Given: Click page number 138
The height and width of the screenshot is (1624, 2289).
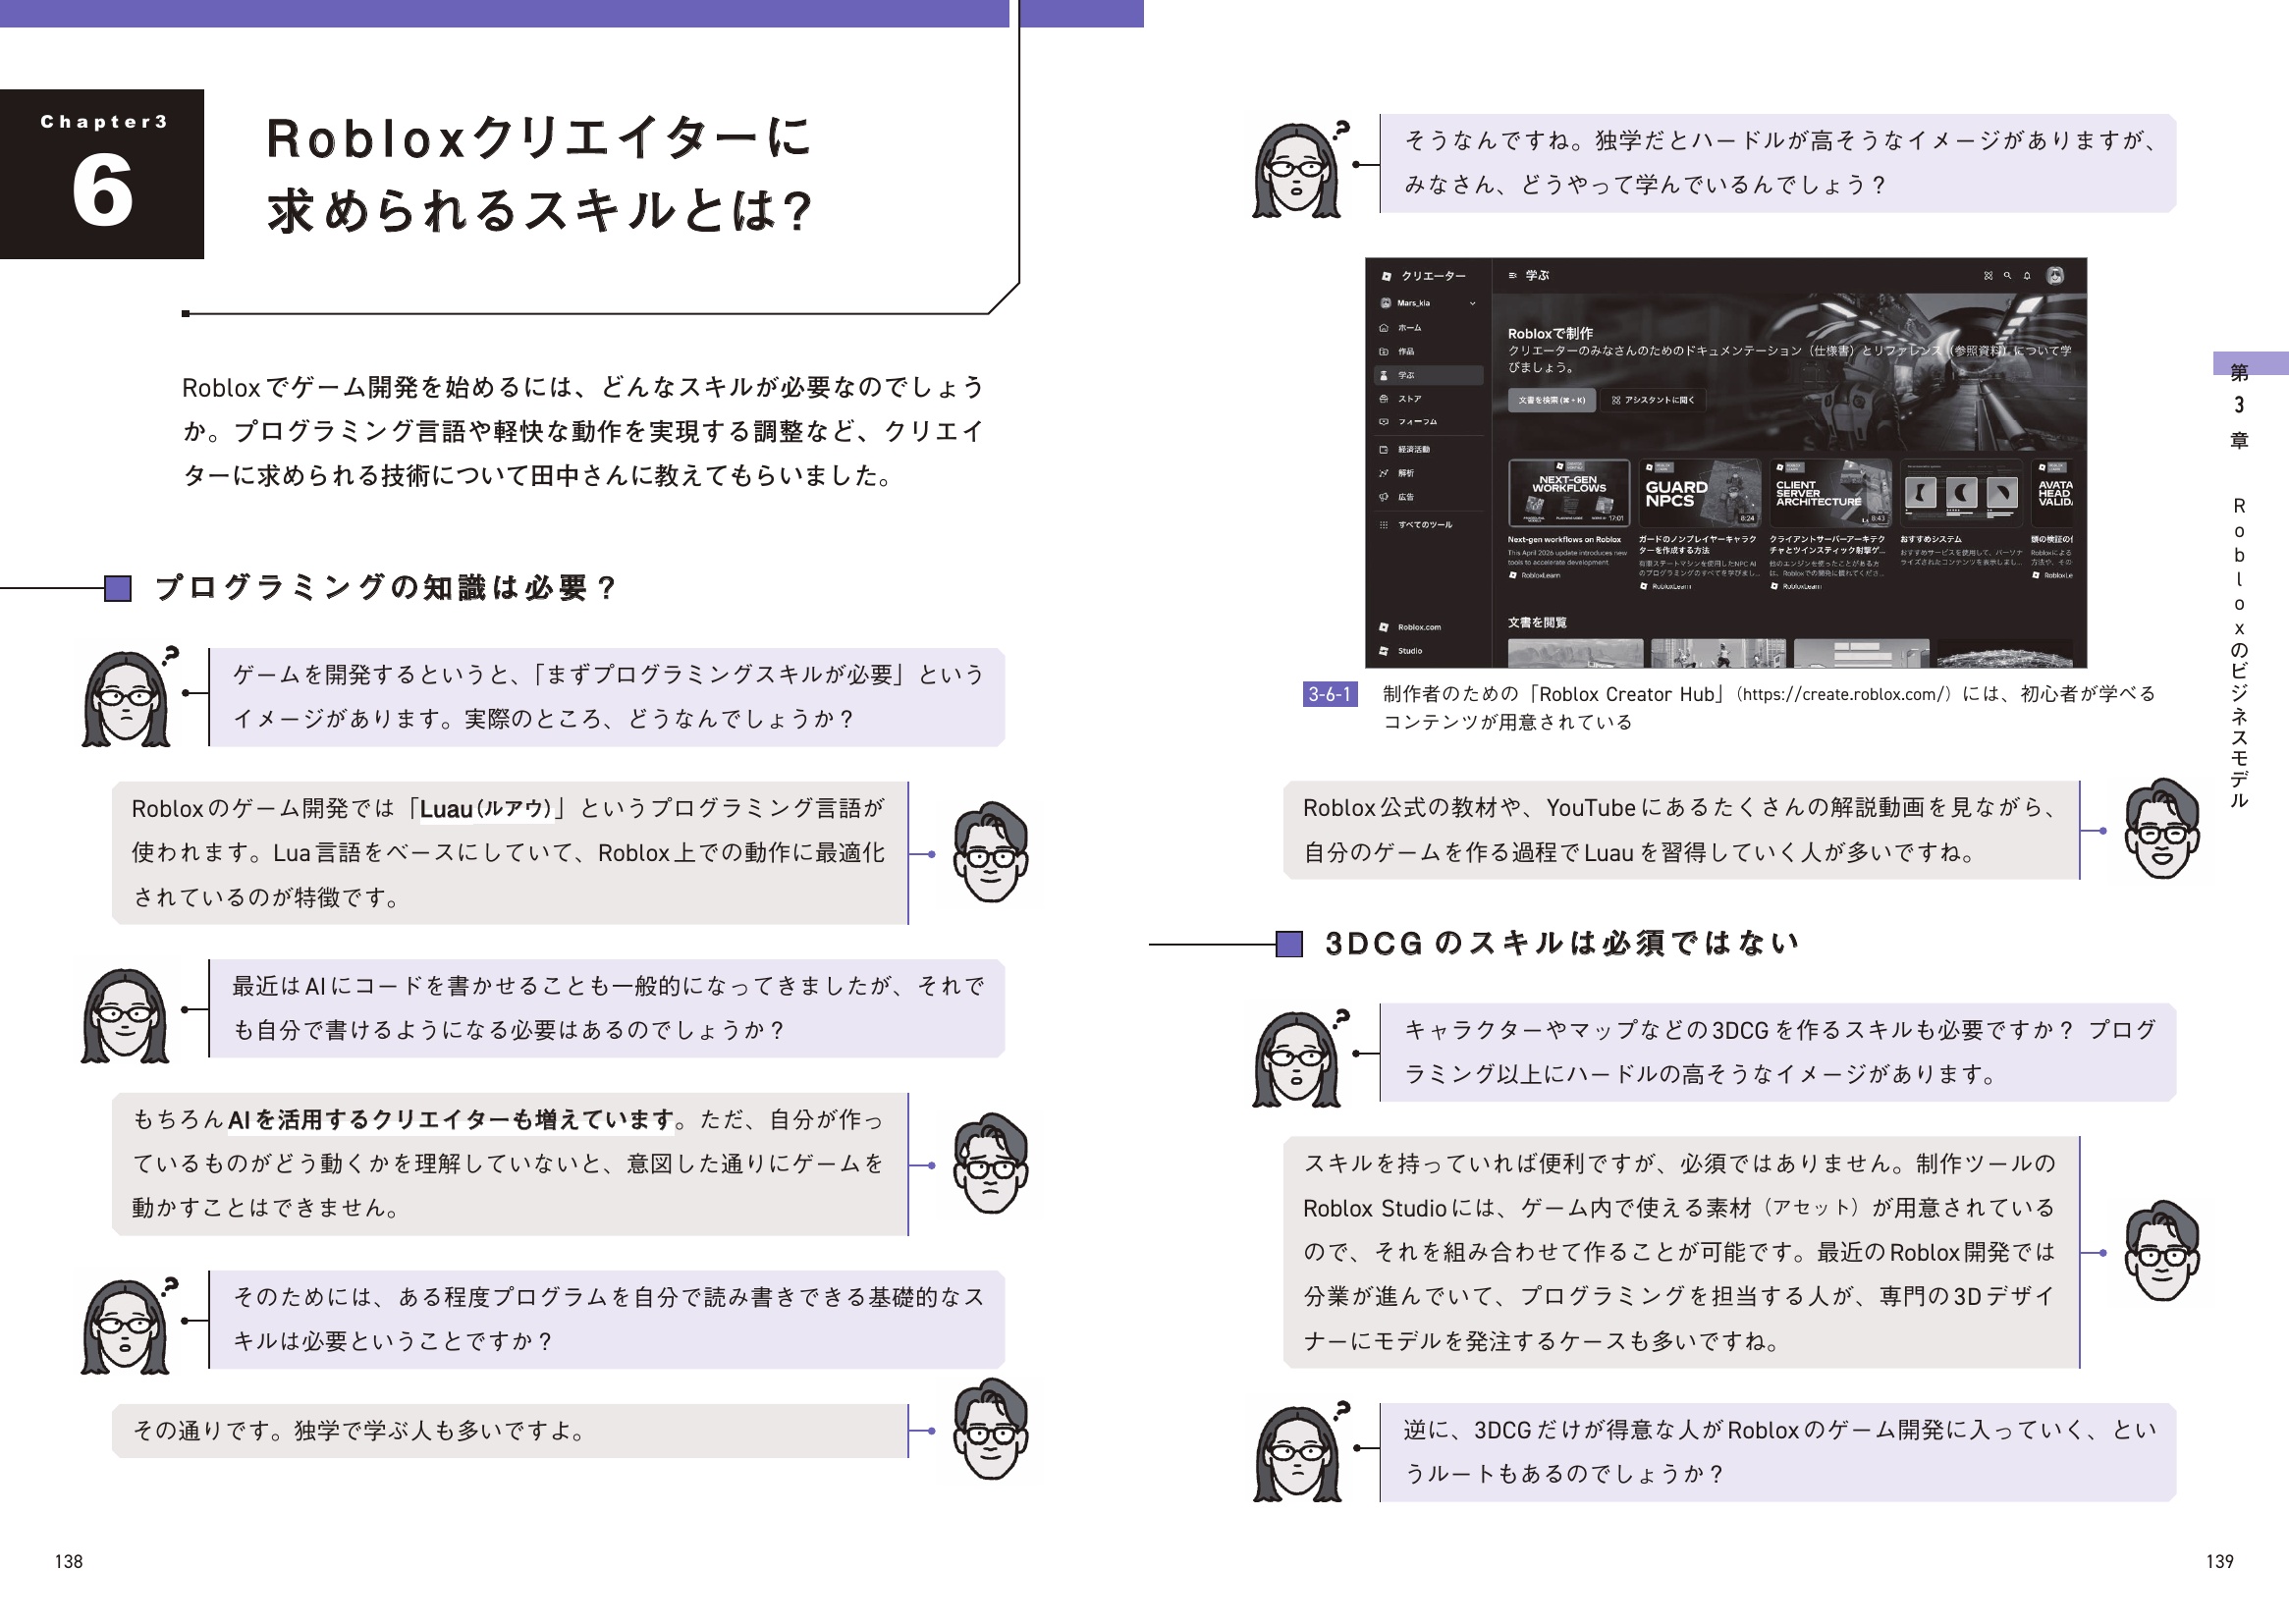Looking at the screenshot, I should pos(69,1561).
